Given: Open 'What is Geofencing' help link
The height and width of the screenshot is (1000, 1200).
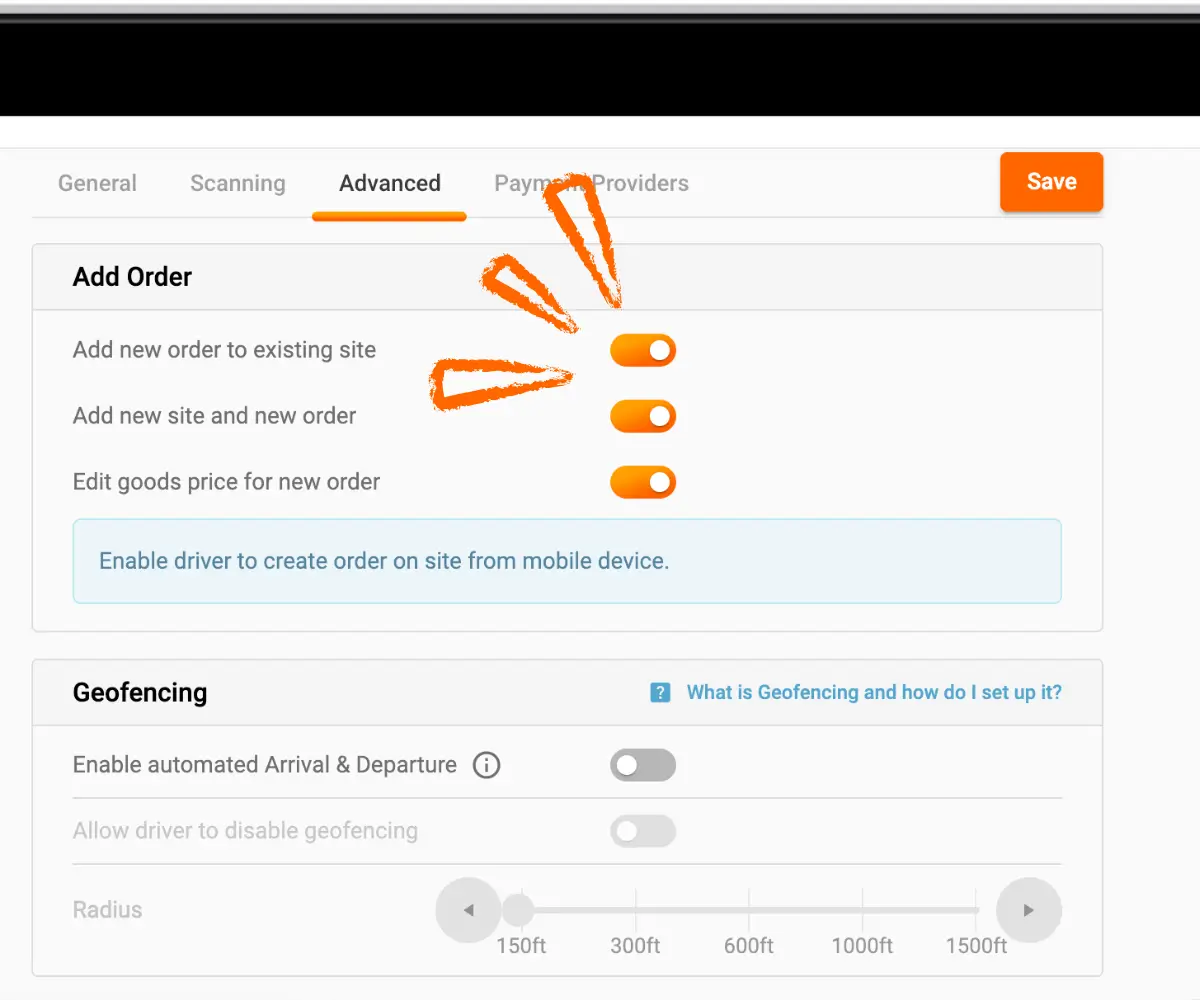Looking at the screenshot, I should click(874, 692).
